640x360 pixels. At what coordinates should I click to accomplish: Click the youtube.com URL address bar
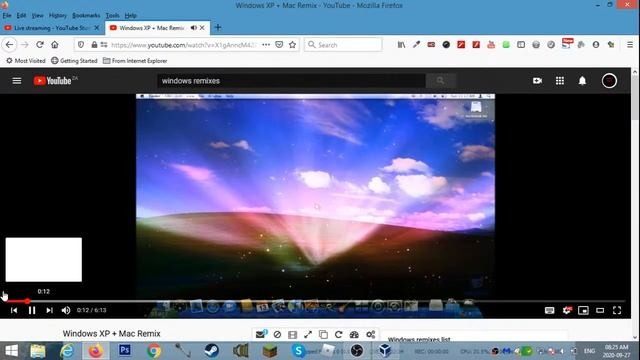183,45
